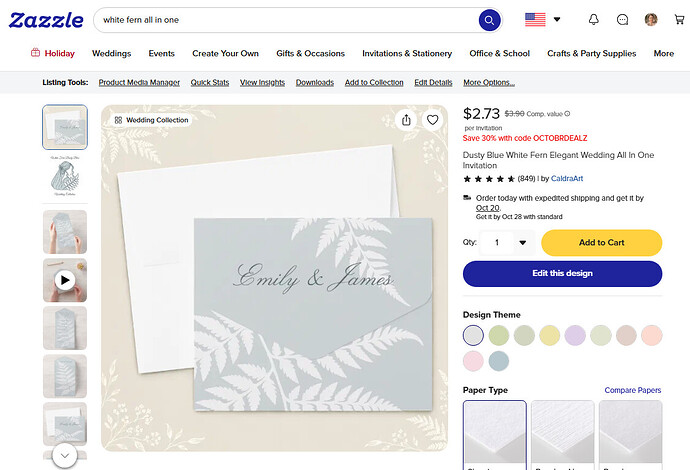Click the Zazzle logo

pyautogui.click(x=46, y=20)
